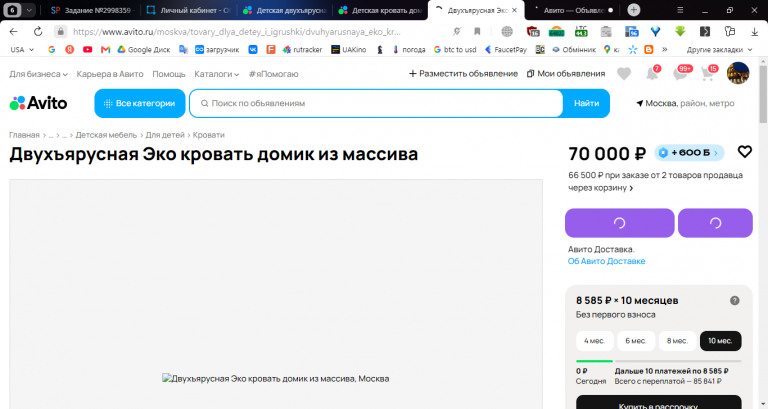768x409 pixels.
Task: Open the notifications bell icon
Action: 652,73
